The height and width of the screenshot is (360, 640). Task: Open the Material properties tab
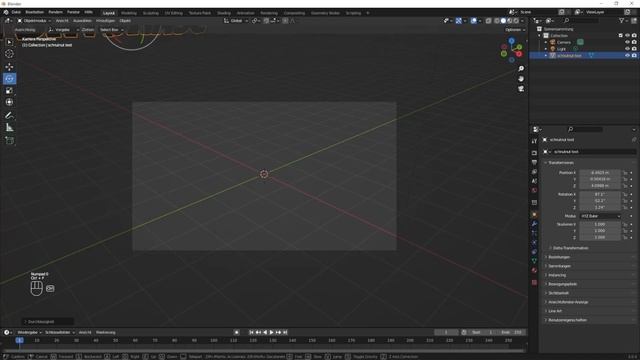534,270
